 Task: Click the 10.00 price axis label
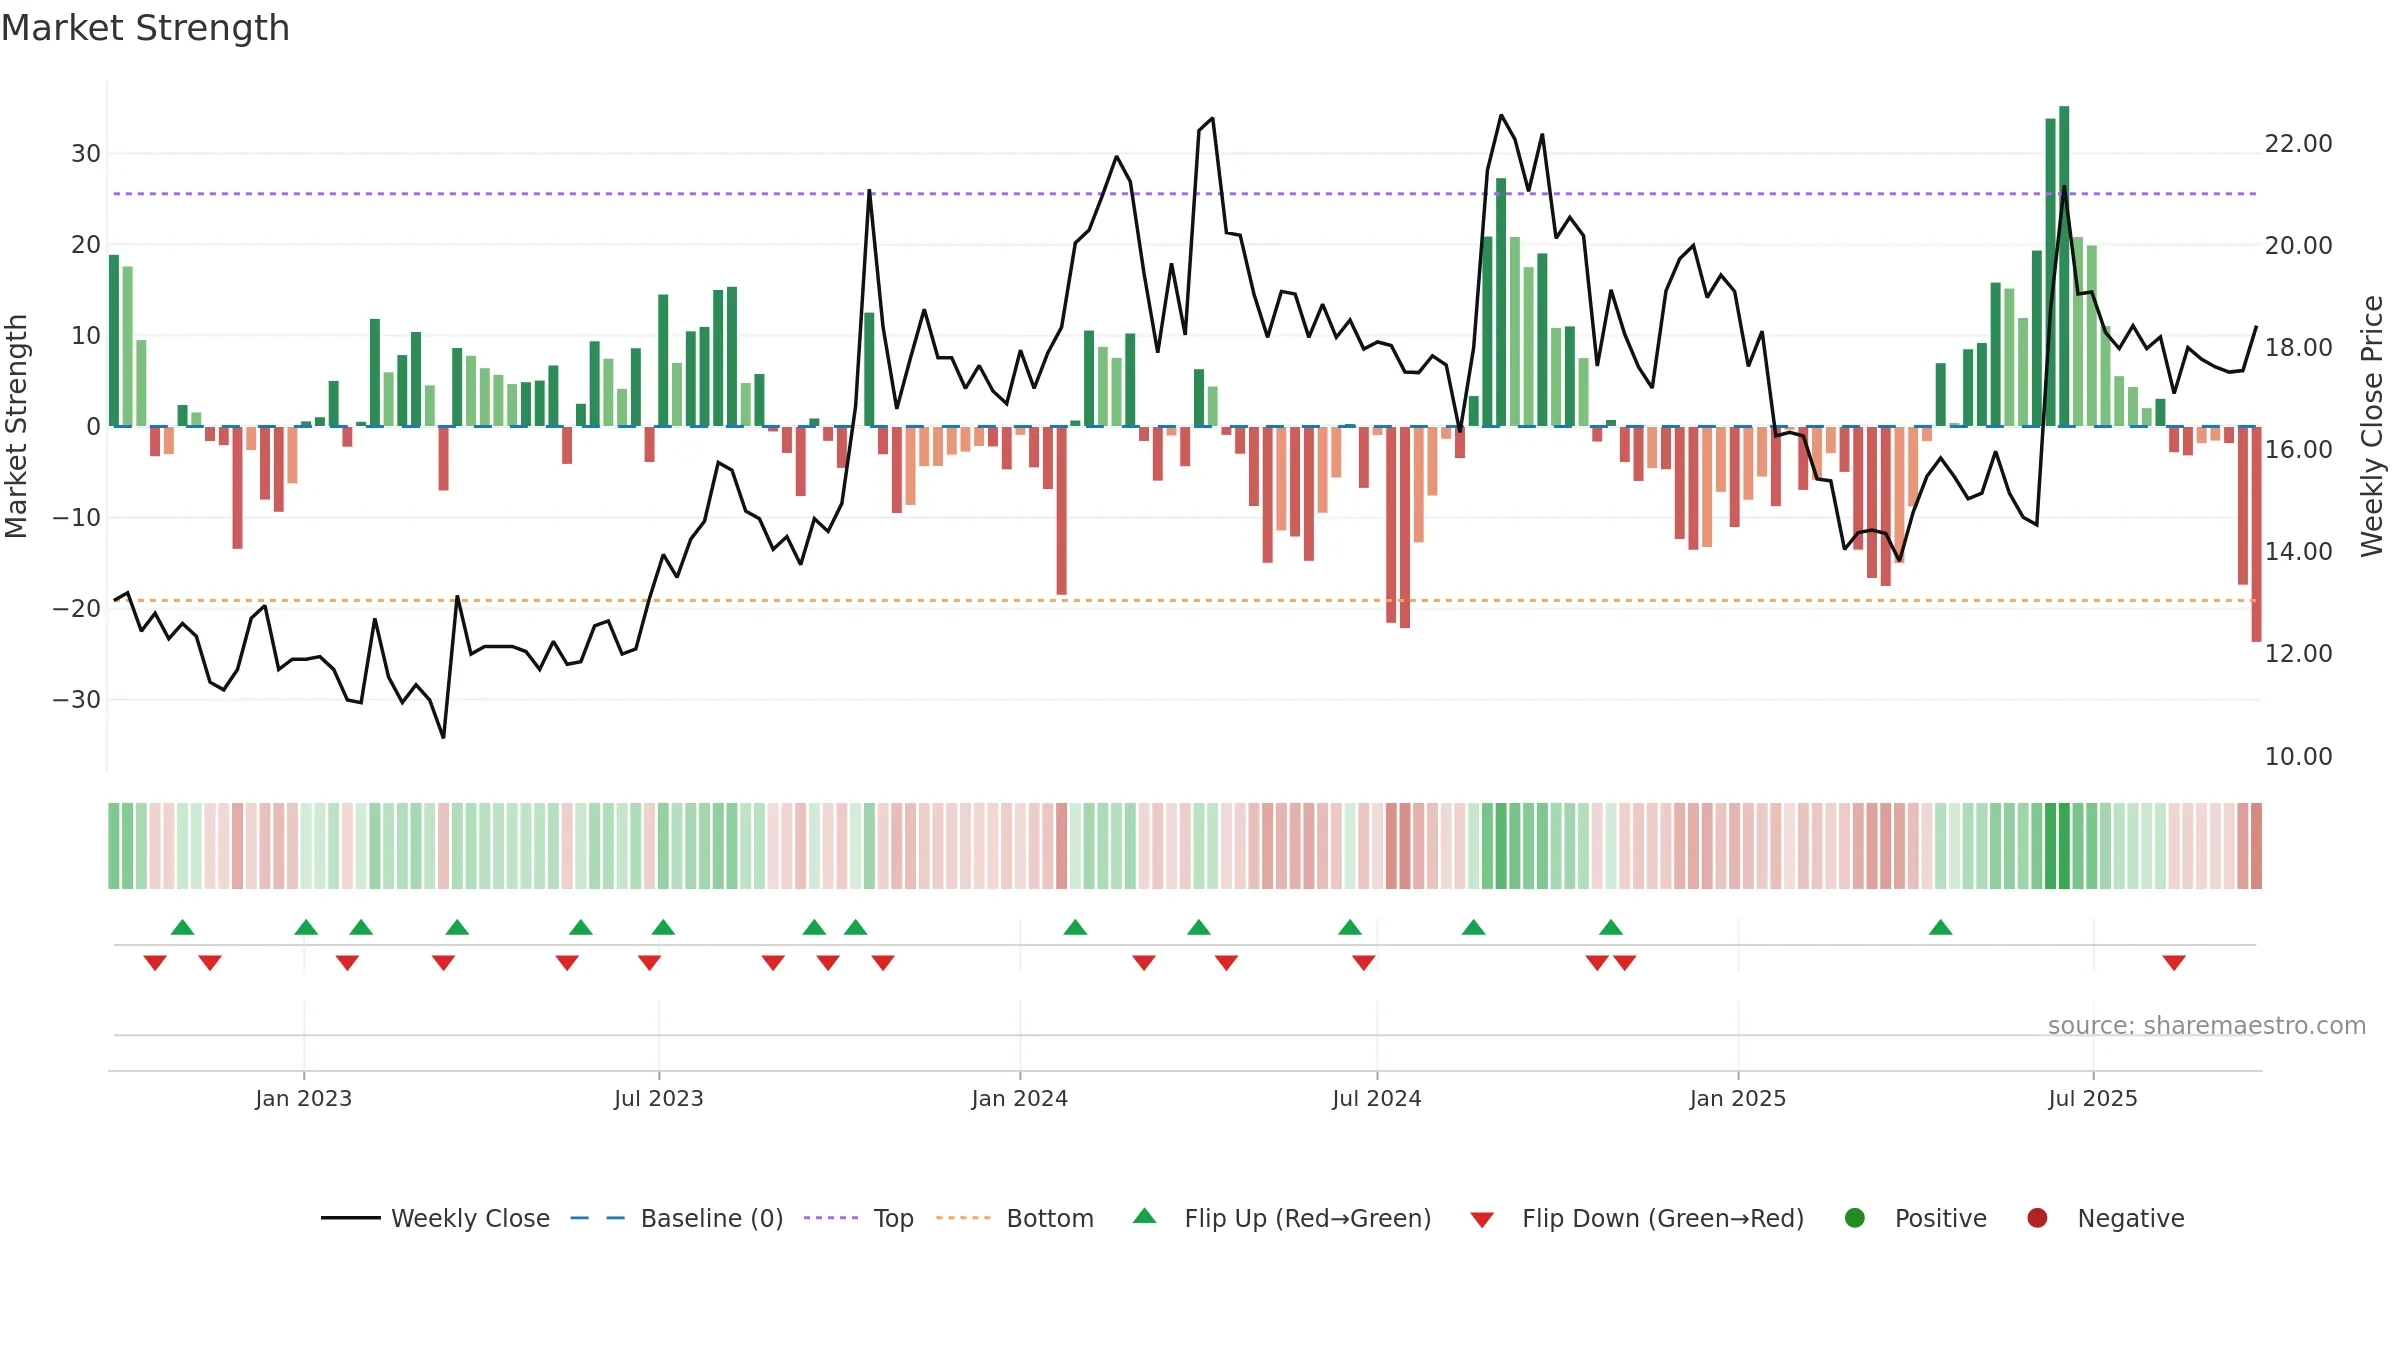coord(2298,757)
